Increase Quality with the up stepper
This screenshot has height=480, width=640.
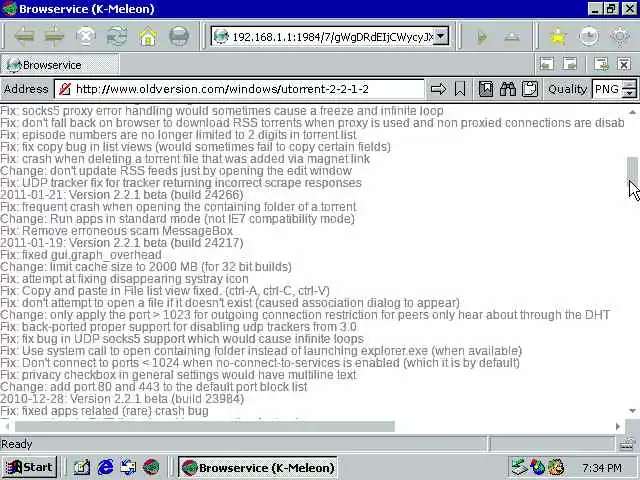tap(630, 84)
